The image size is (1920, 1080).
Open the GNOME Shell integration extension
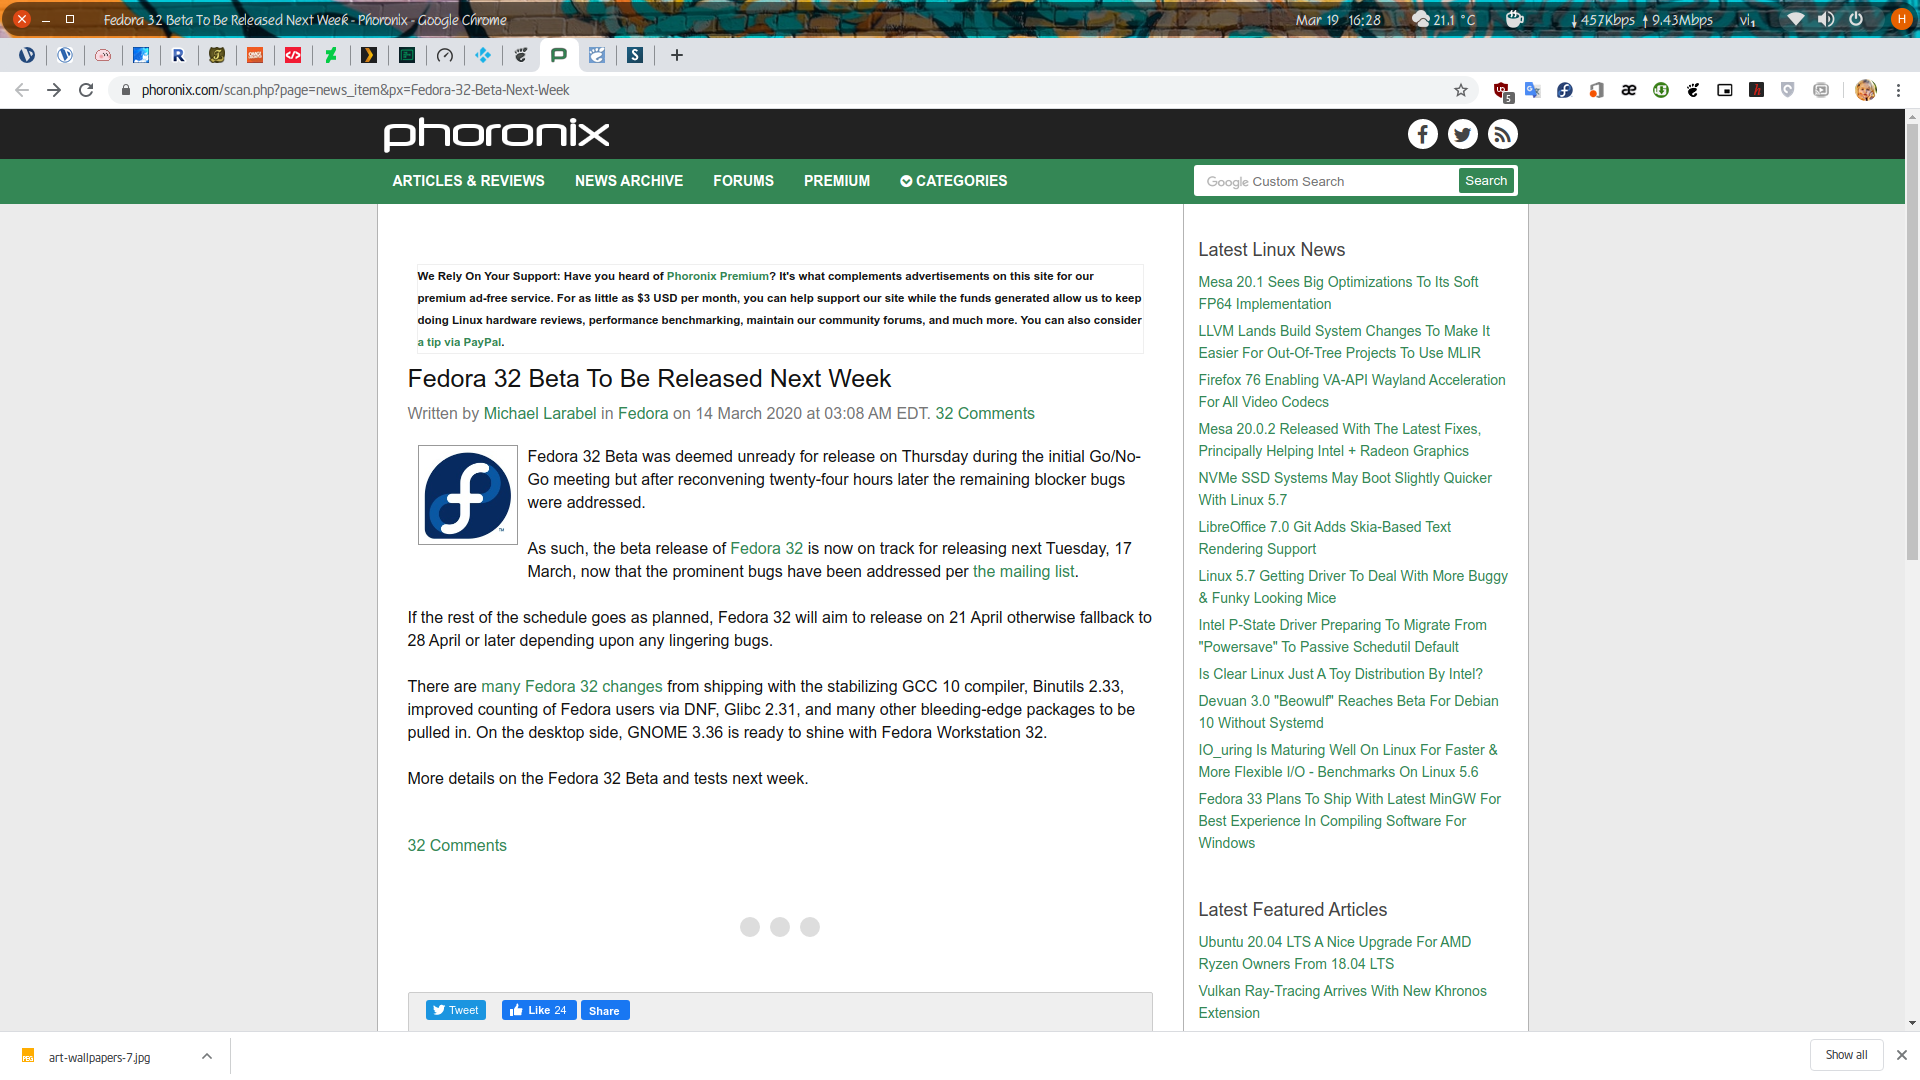[1693, 90]
